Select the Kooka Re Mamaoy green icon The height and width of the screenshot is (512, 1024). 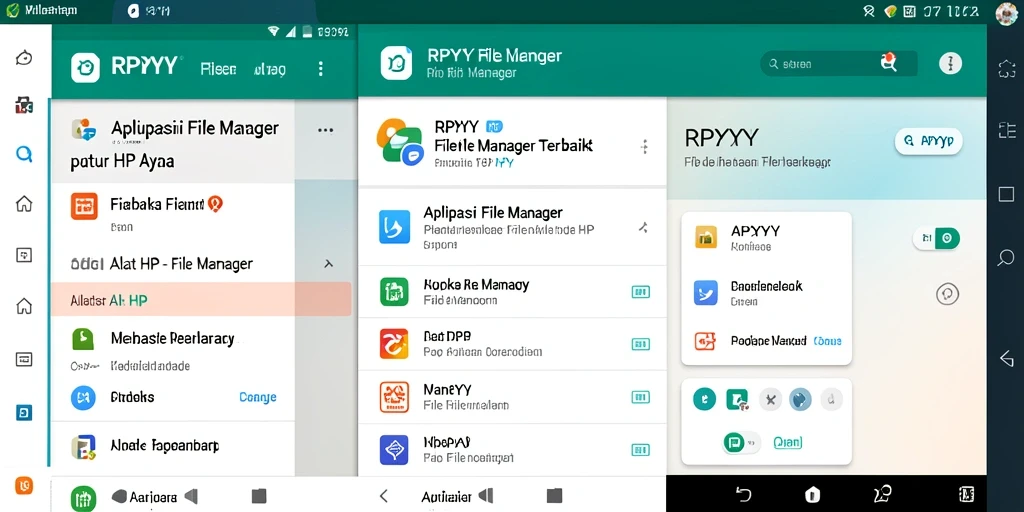[x=394, y=291]
